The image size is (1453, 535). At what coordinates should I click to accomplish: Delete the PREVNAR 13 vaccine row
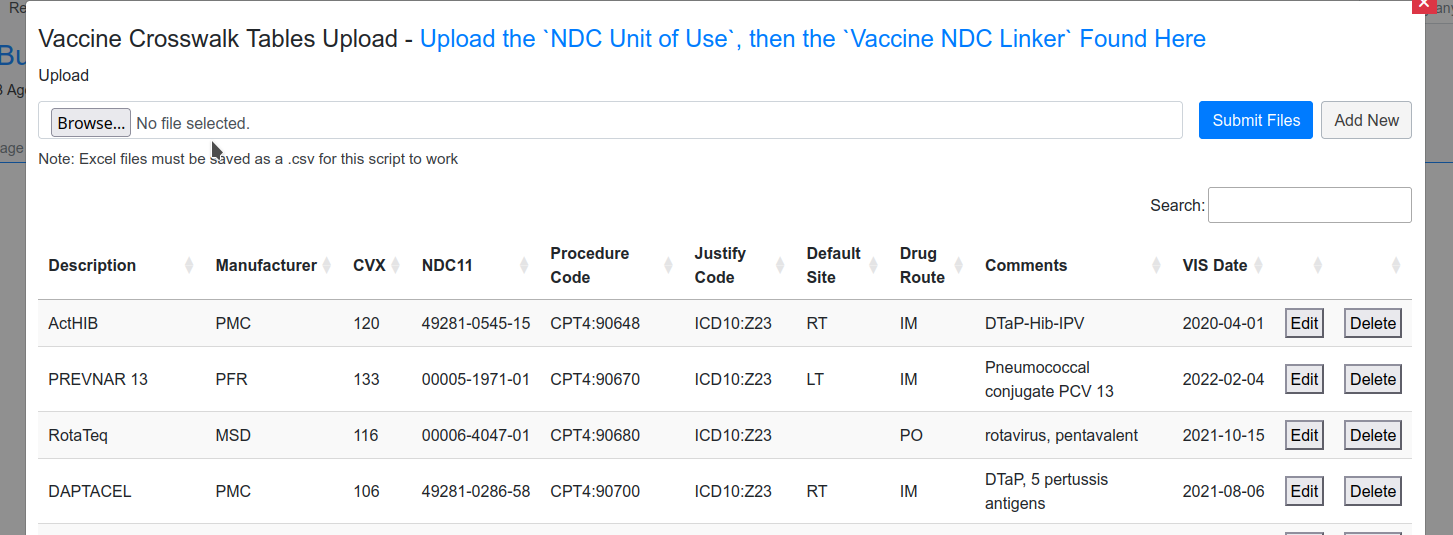(1372, 380)
